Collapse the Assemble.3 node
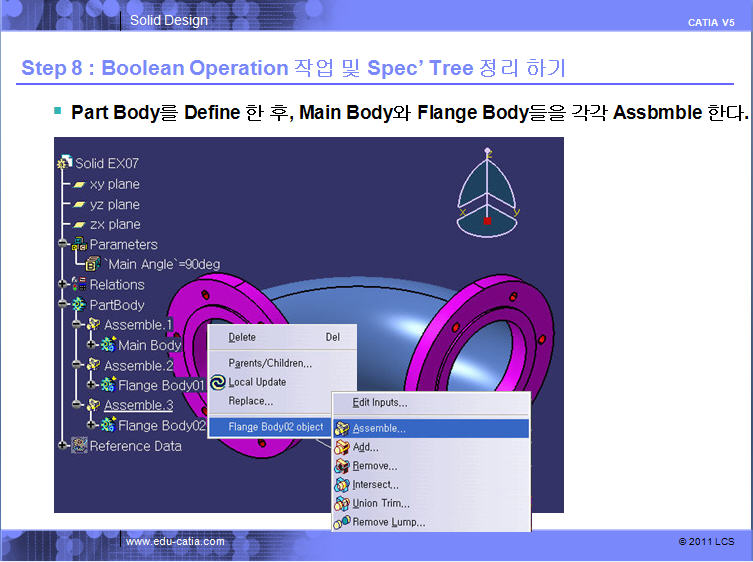 click(77, 404)
